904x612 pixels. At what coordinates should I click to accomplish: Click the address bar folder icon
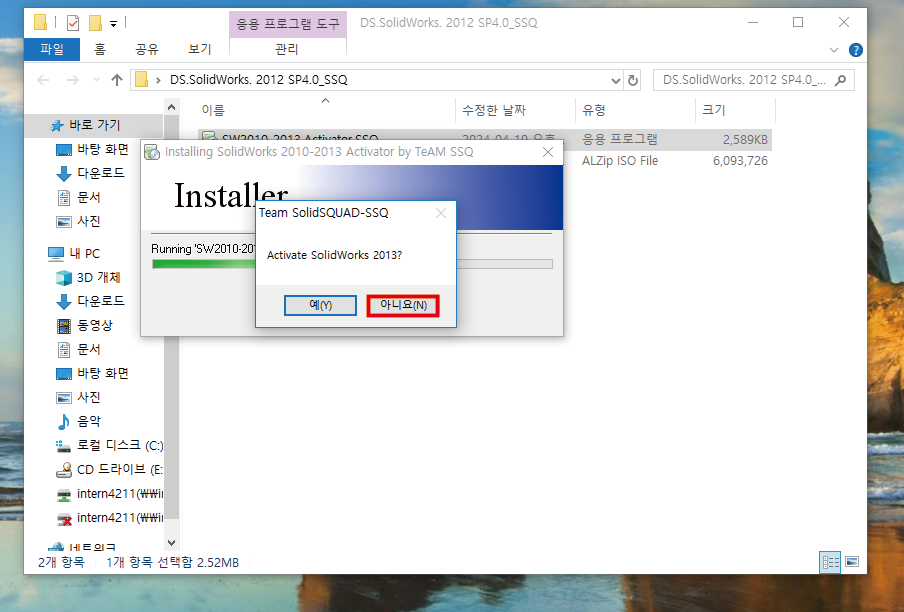[x=141, y=80]
